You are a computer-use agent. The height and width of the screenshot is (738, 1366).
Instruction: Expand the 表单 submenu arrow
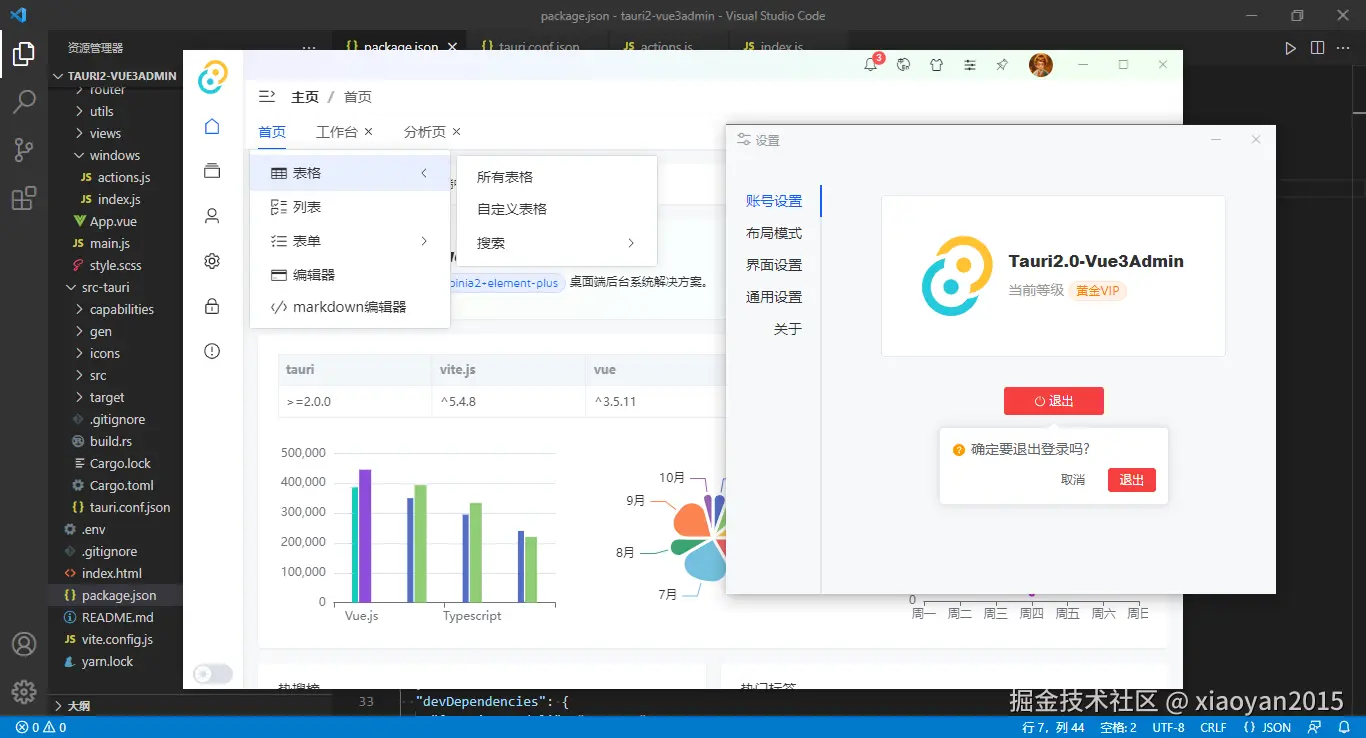click(x=424, y=241)
